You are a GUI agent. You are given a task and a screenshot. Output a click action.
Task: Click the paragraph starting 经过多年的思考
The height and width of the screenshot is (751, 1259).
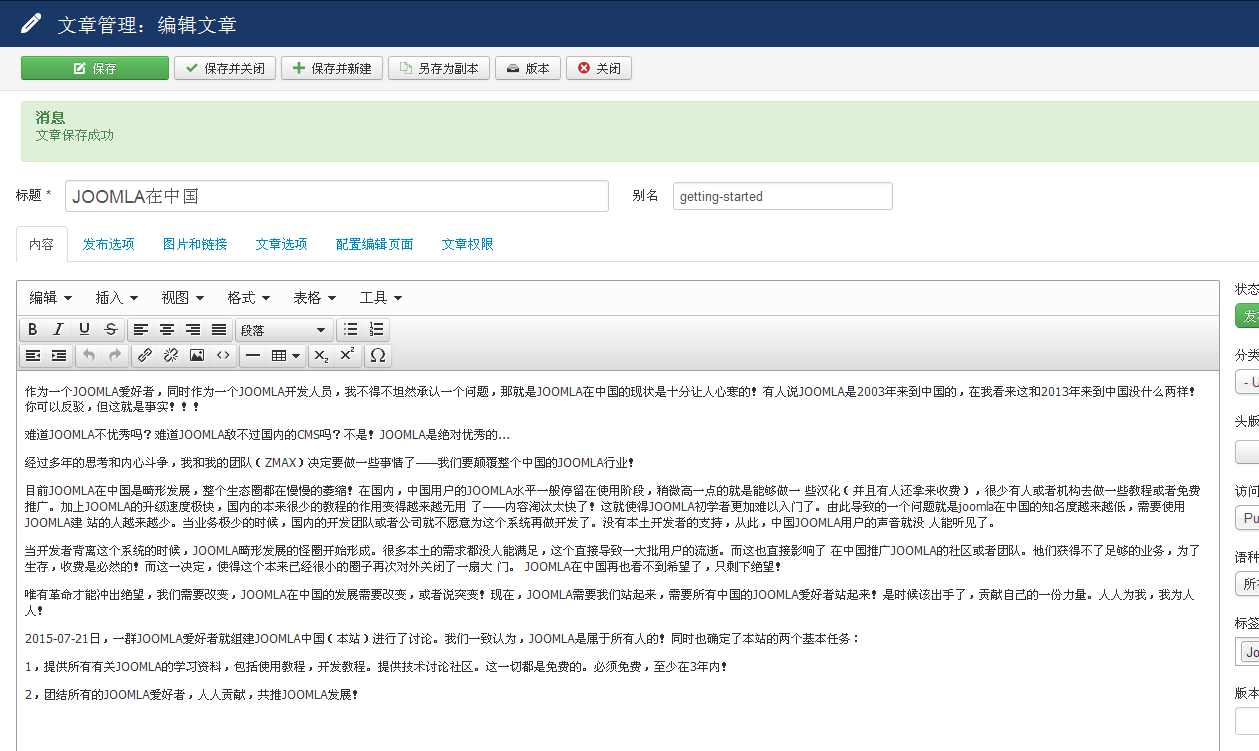point(330,462)
